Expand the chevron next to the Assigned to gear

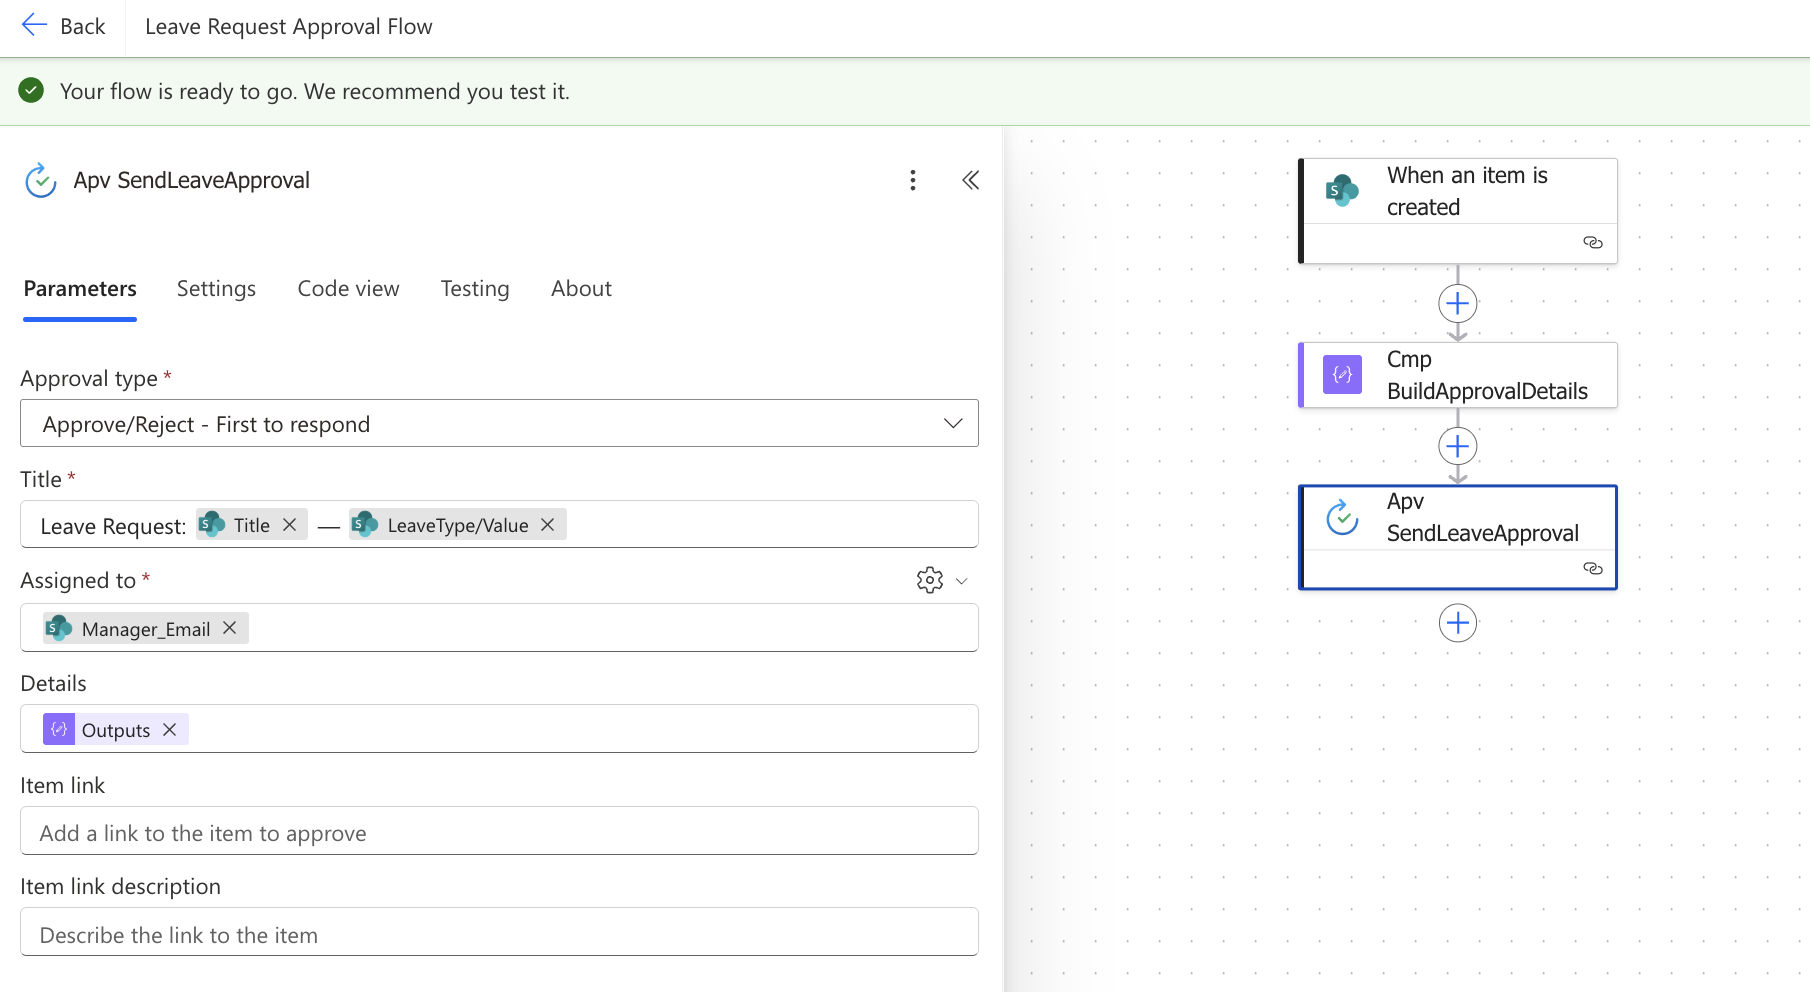(x=962, y=580)
